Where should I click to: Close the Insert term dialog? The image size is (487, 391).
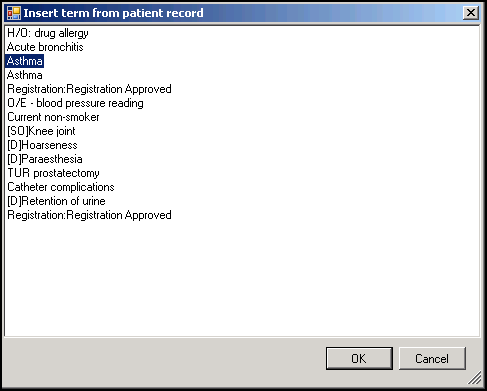pos(471,13)
